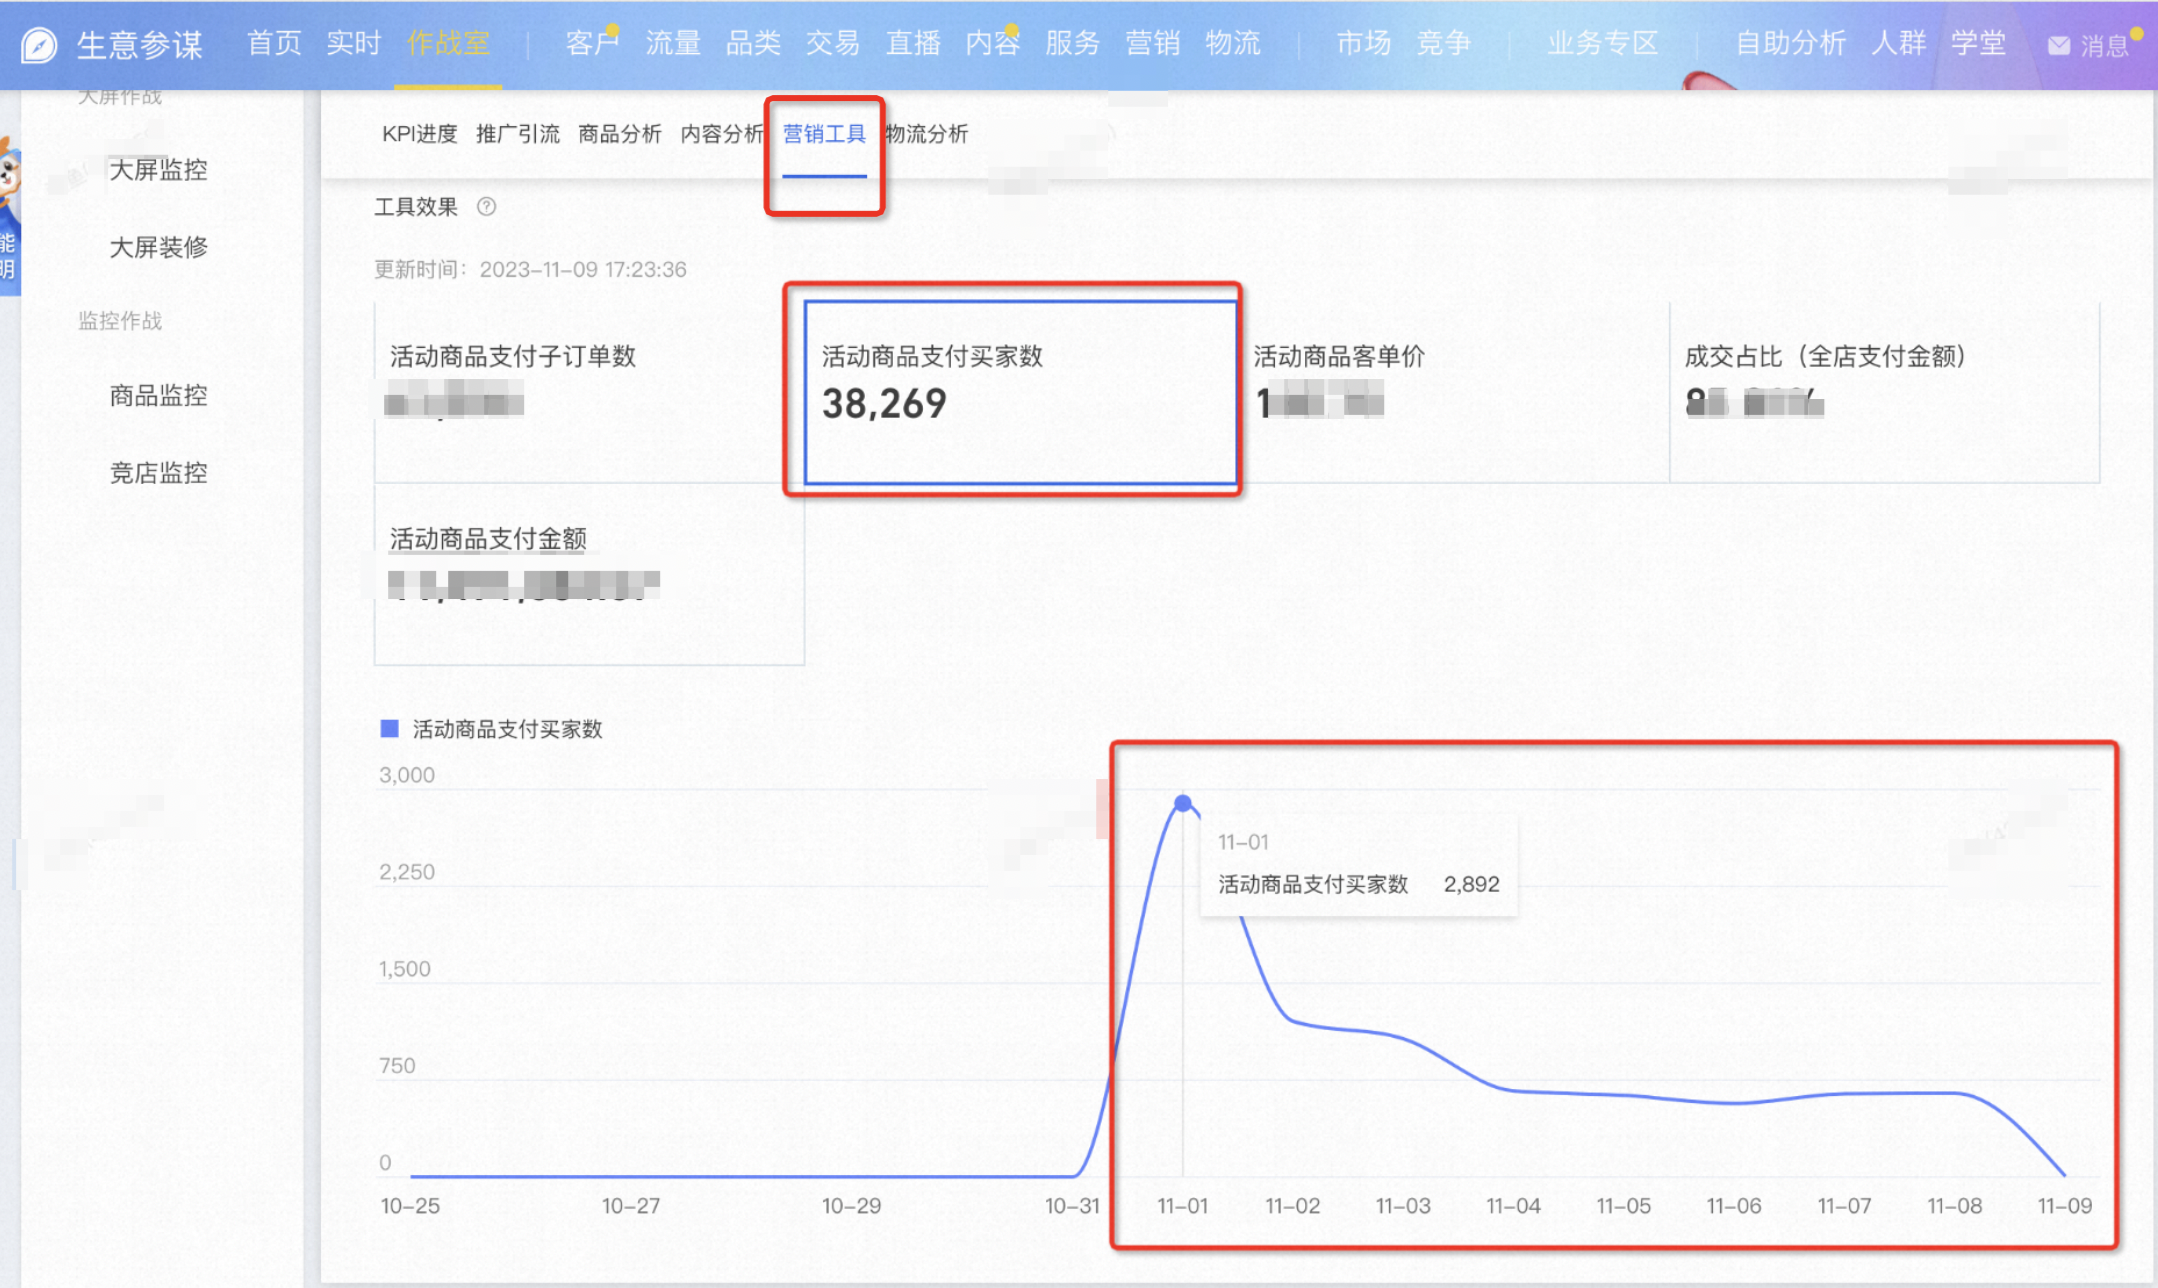
Task: Click the help question mark beside 工具效果
Action: (486, 206)
